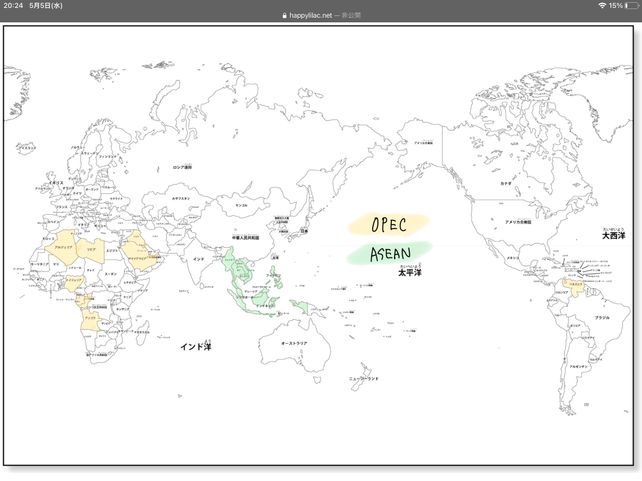The height and width of the screenshot is (481, 642).
Task: Click the 太平洋 ocean label
Action: [409, 272]
